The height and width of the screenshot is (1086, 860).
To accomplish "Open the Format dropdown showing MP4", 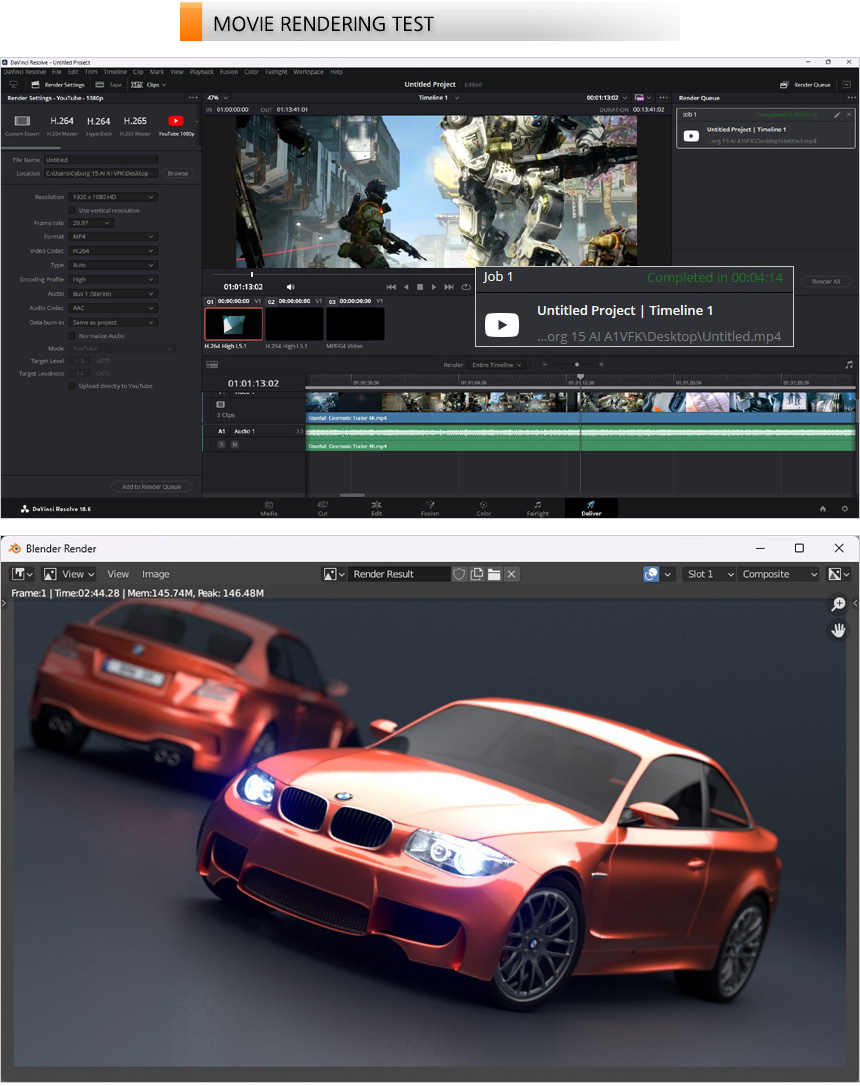I will pyautogui.click(x=113, y=237).
